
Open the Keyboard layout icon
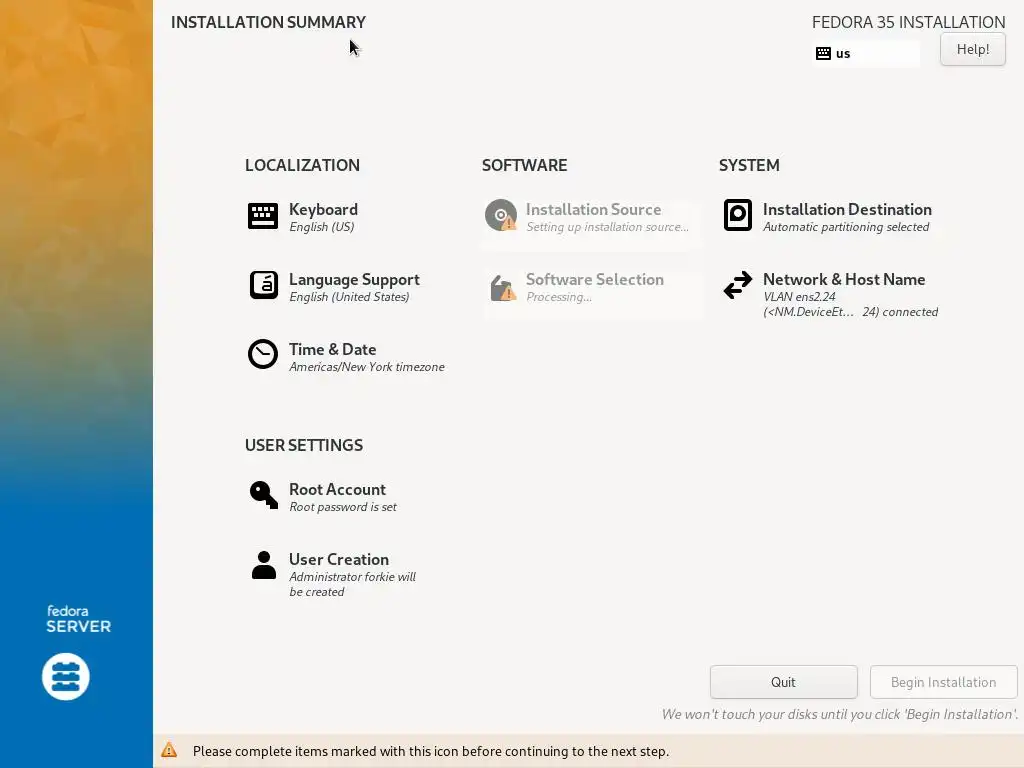263,216
